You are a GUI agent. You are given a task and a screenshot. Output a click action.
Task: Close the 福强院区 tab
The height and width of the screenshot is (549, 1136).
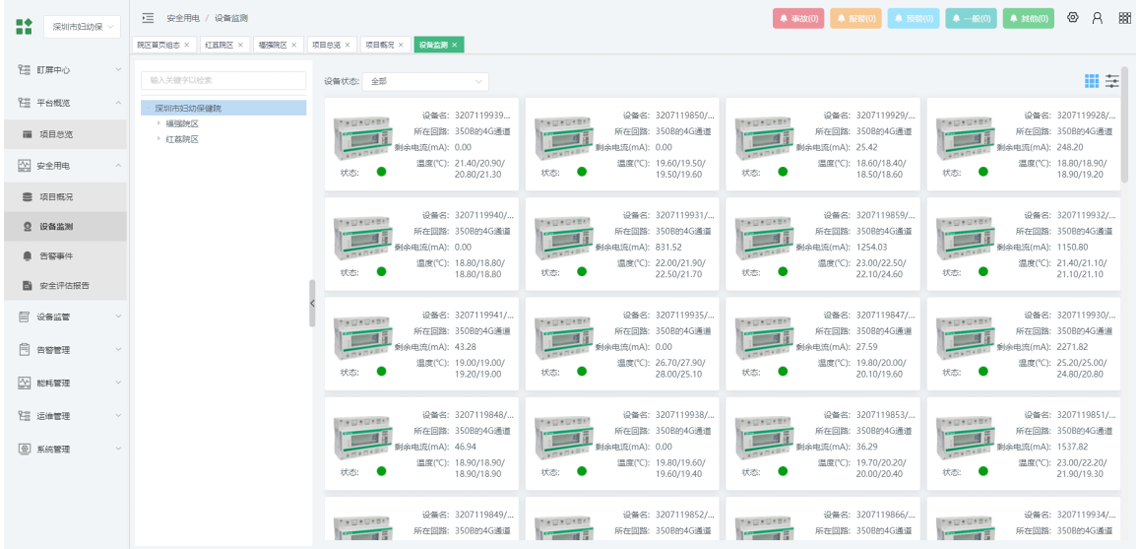pyautogui.click(x=294, y=45)
